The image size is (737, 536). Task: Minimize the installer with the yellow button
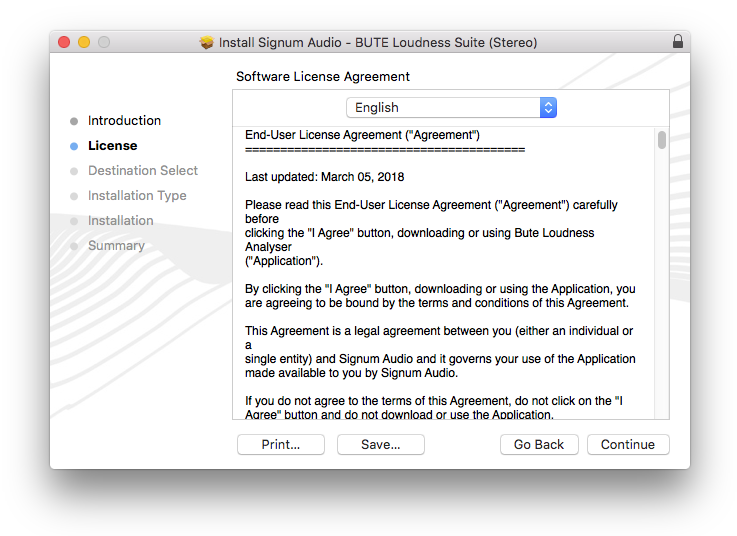click(84, 42)
